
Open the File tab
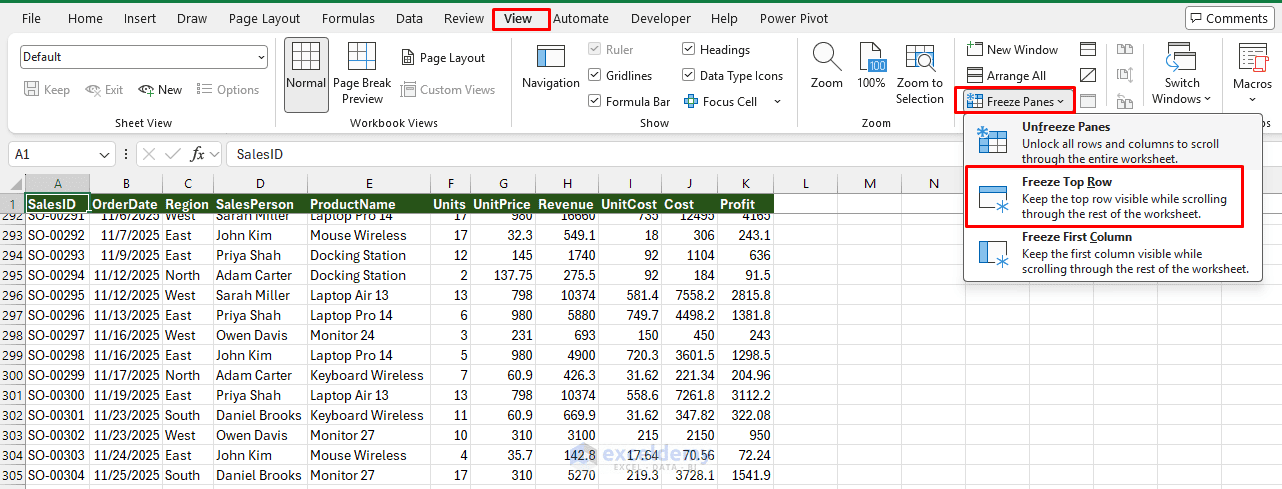click(31, 19)
